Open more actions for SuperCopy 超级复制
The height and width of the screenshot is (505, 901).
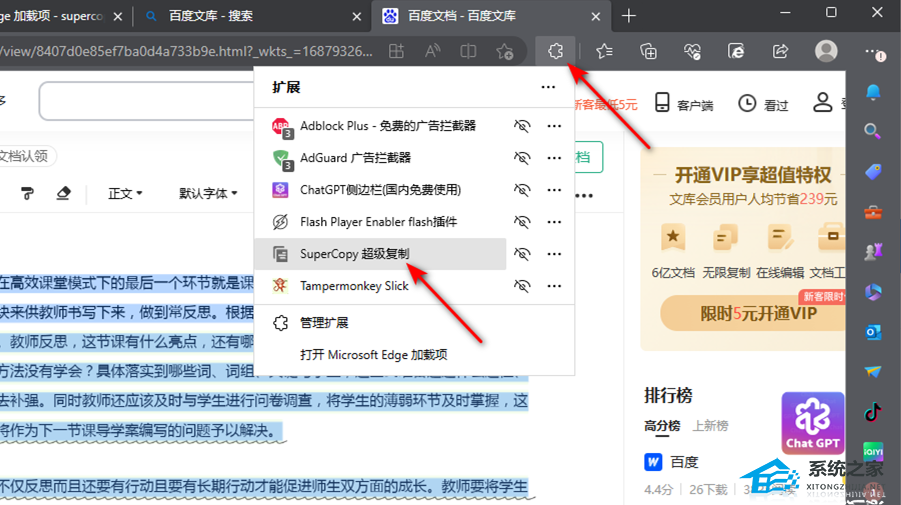click(554, 253)
